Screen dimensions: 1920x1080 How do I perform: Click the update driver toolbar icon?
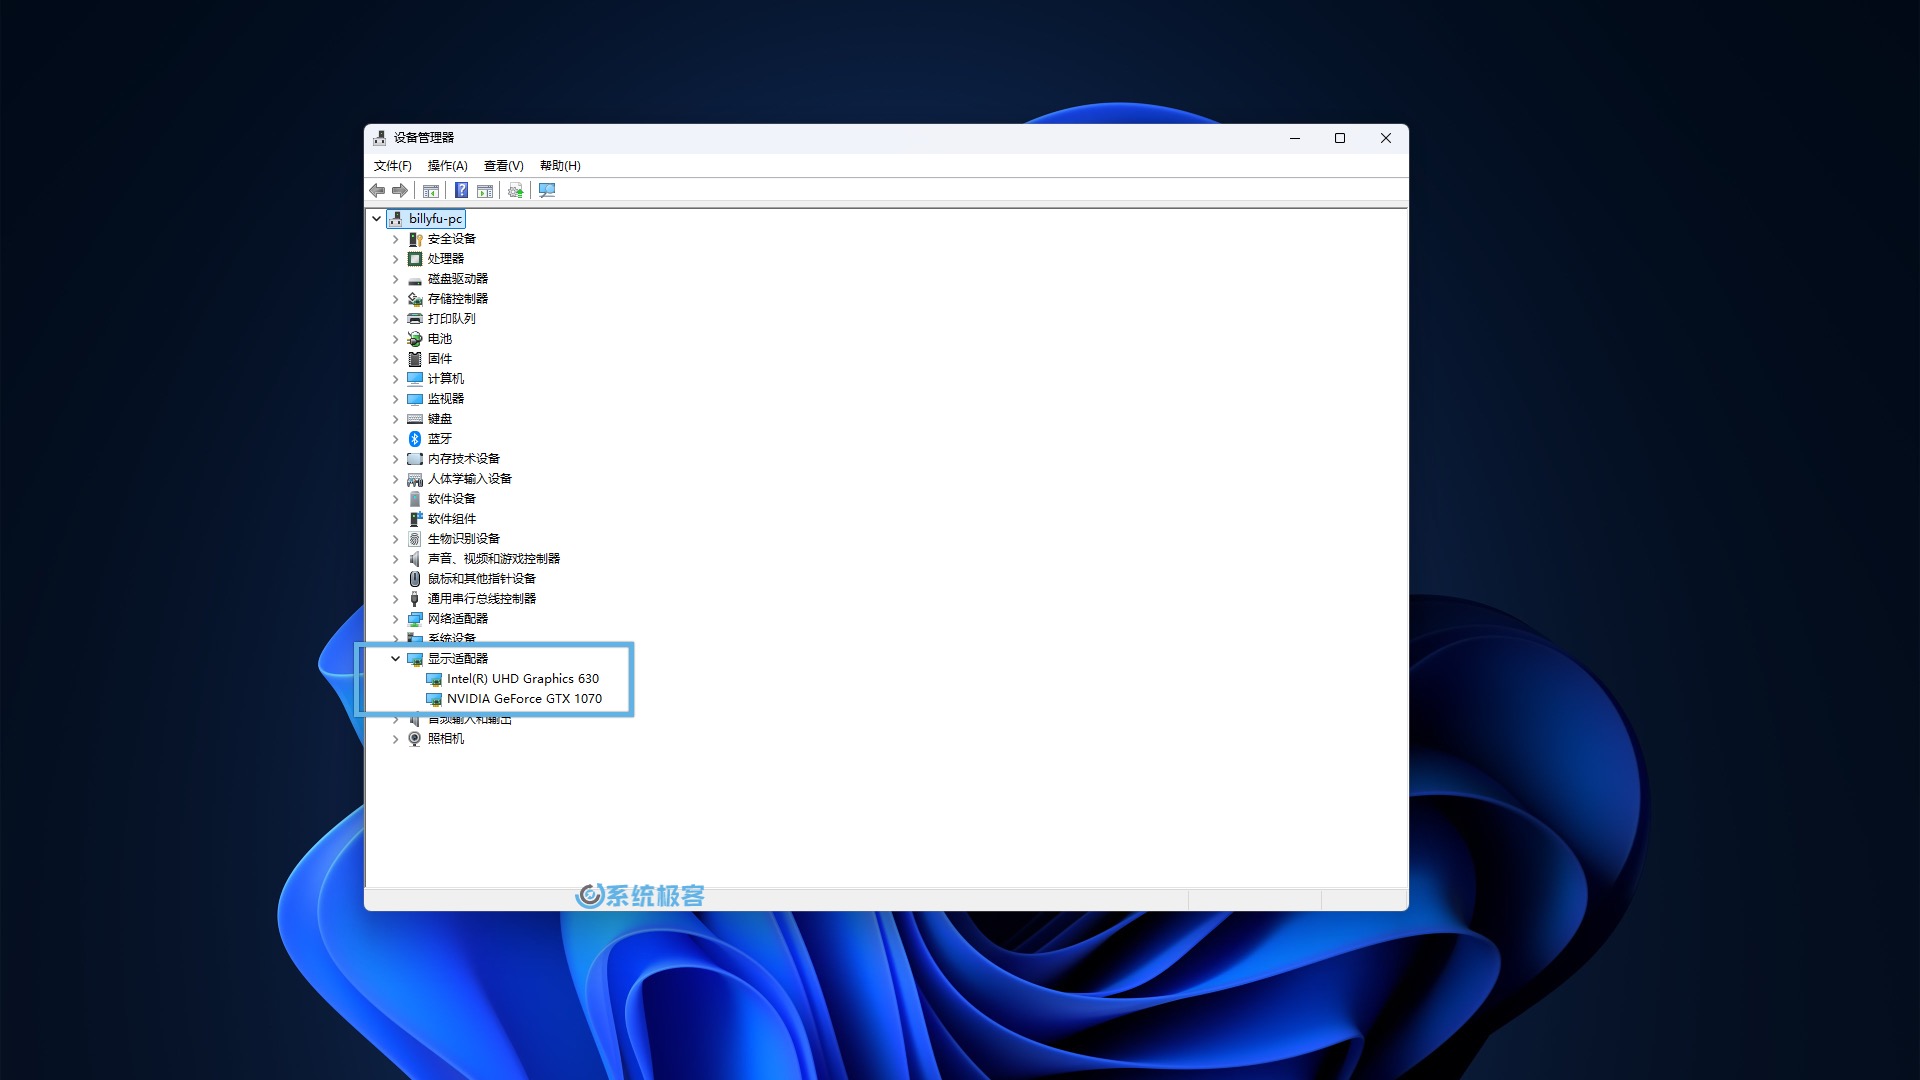514,190
